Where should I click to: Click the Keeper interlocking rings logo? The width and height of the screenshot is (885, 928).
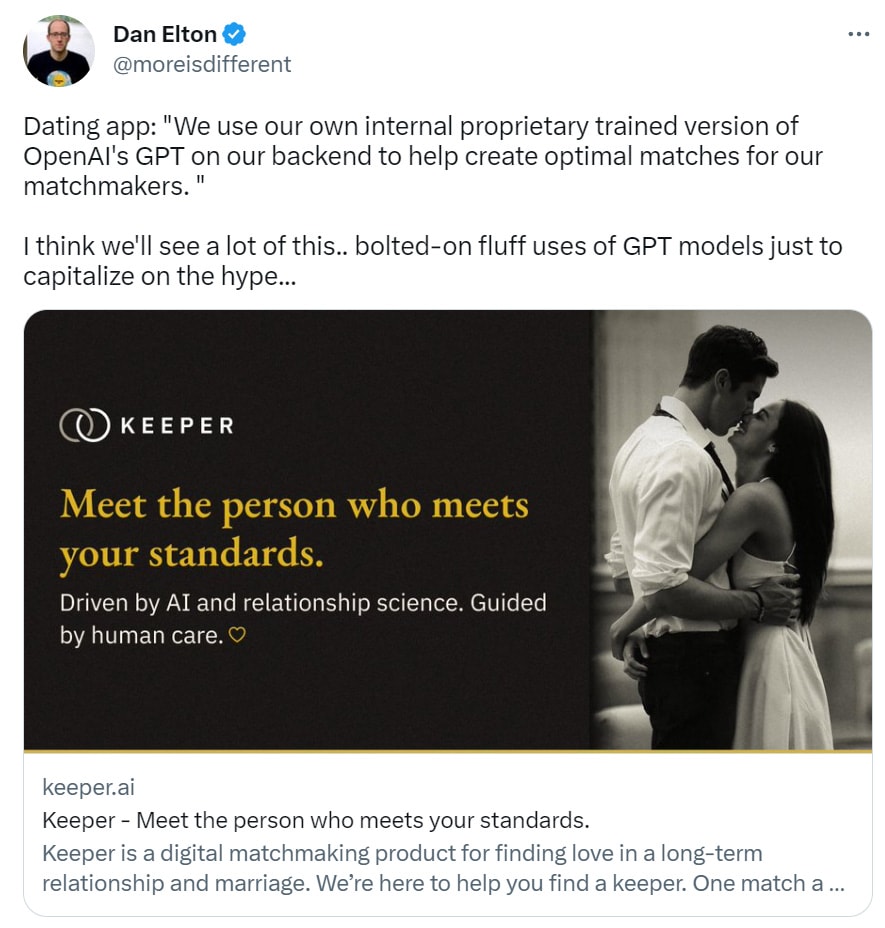[x=84, y=425]
